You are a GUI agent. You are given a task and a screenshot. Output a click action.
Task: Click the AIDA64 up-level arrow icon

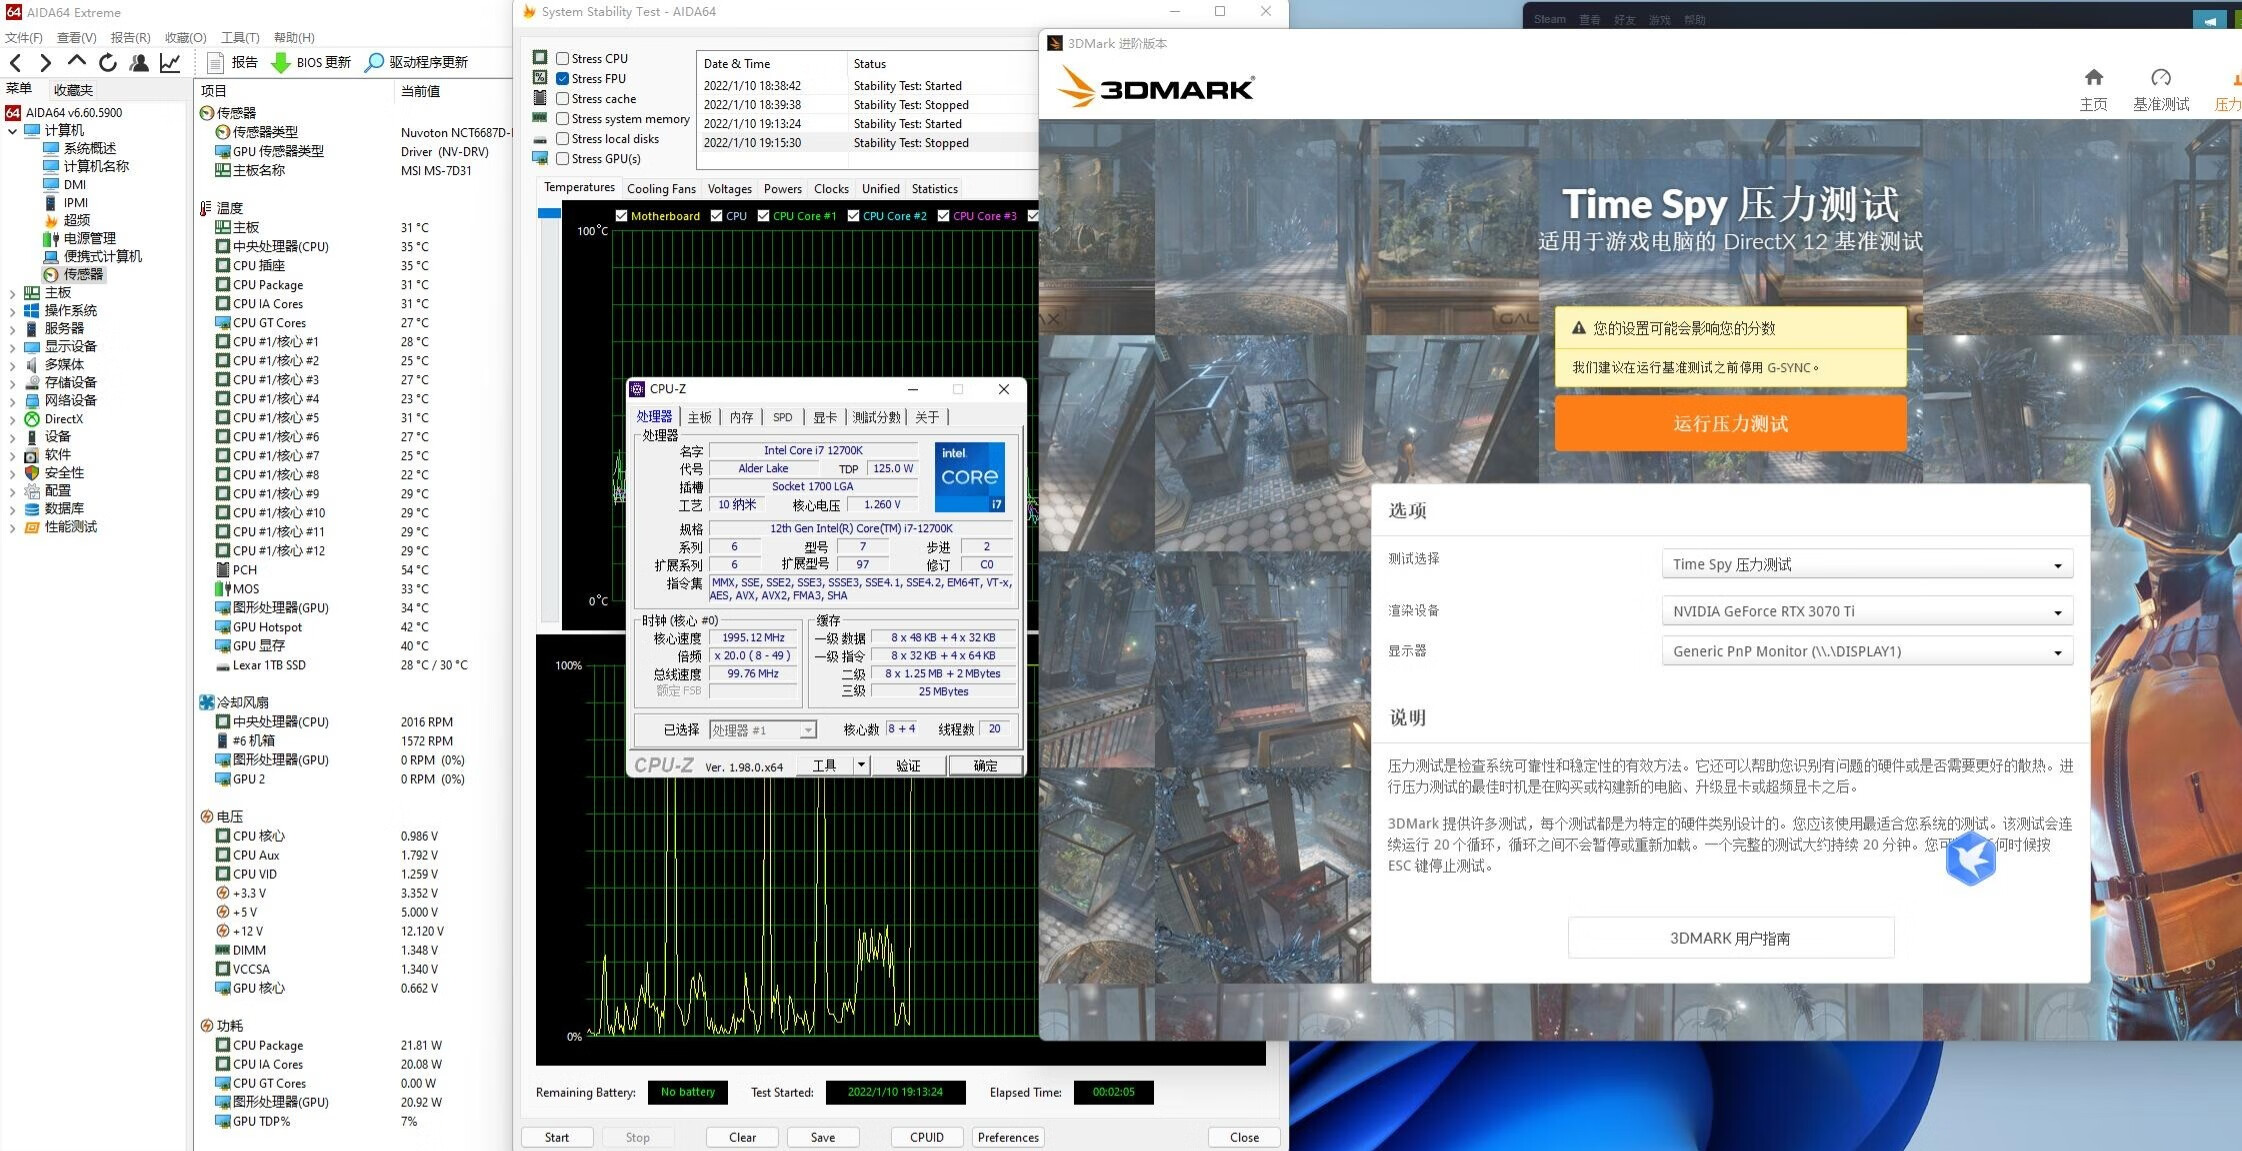click(x=76, y=62)
